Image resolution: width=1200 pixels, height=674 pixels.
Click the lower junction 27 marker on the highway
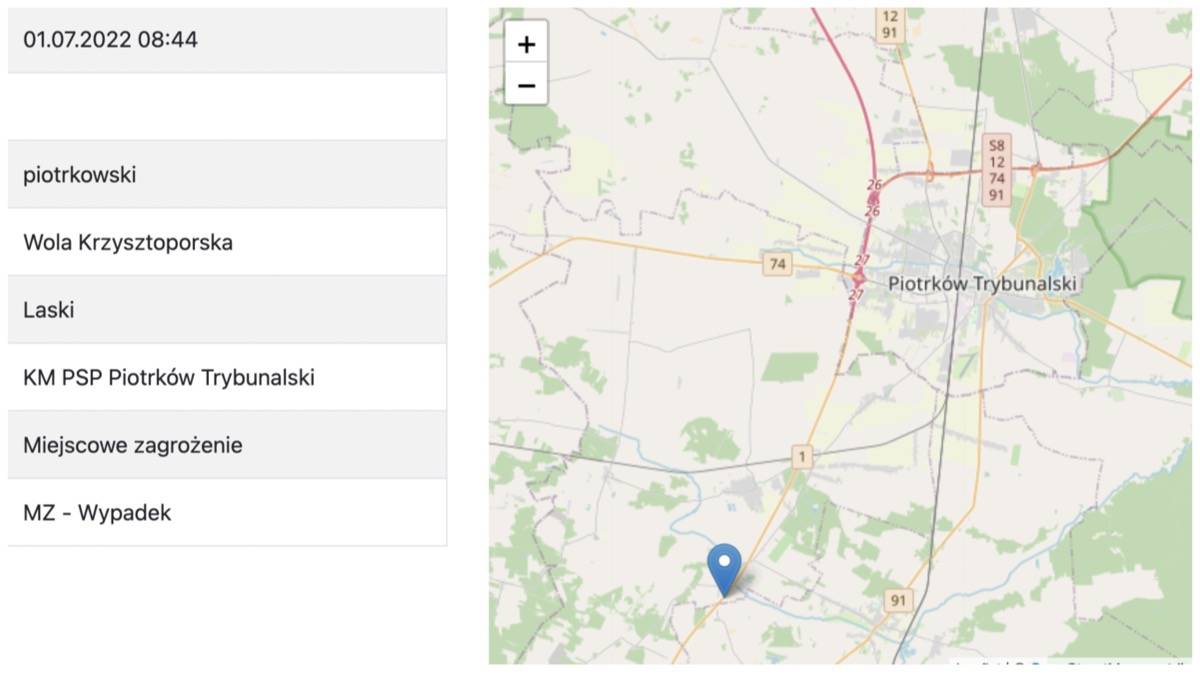[855, 295]
